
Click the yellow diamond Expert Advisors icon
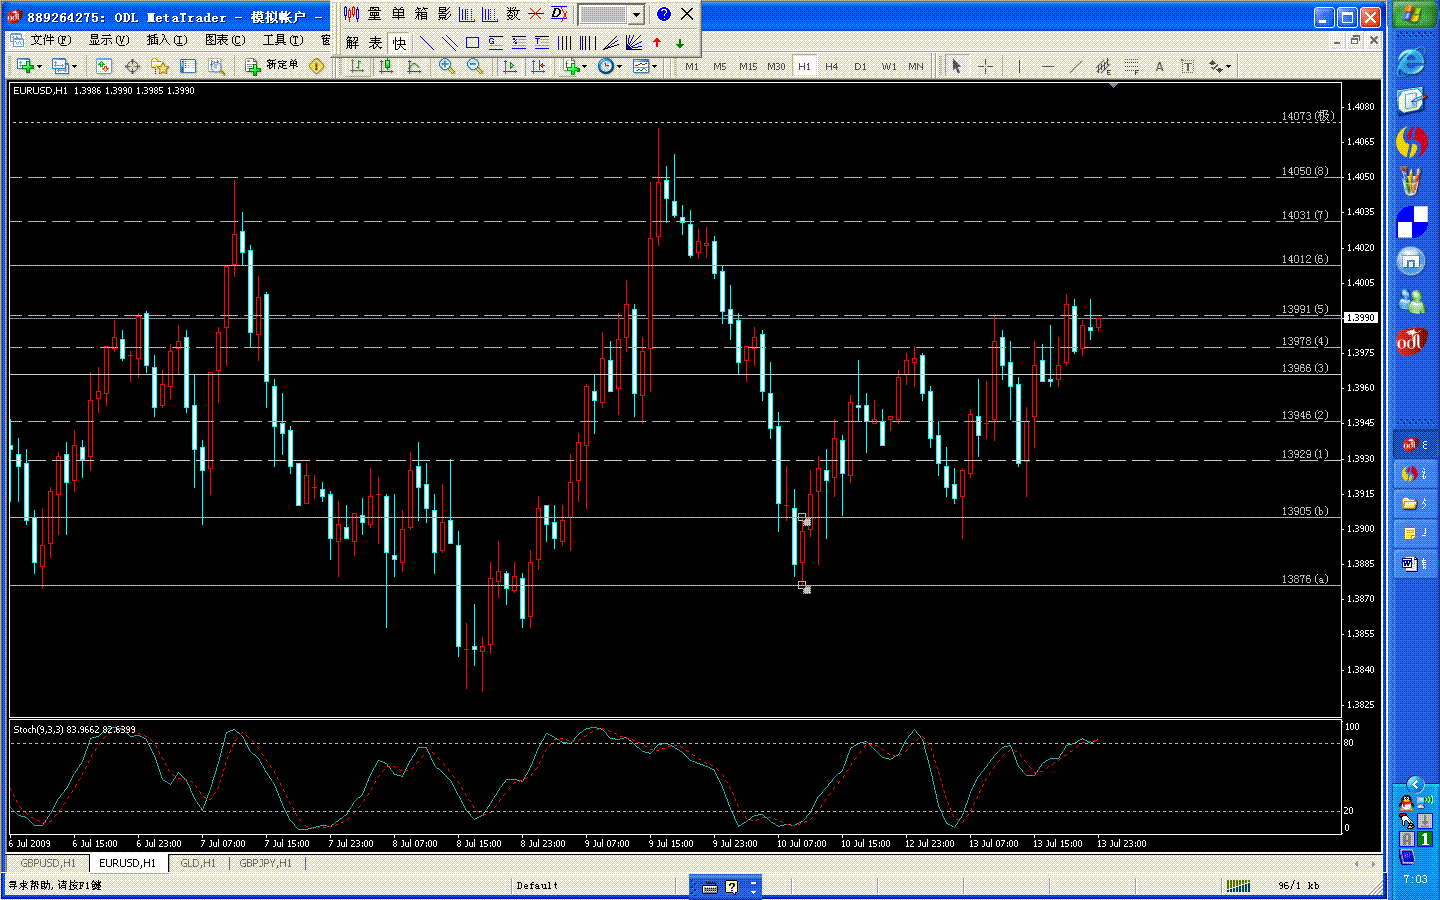317,66
